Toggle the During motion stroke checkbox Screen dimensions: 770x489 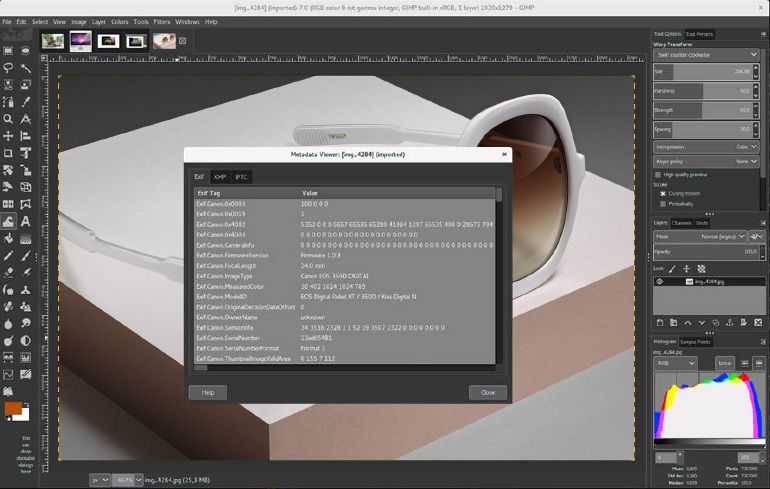point(663,193)
